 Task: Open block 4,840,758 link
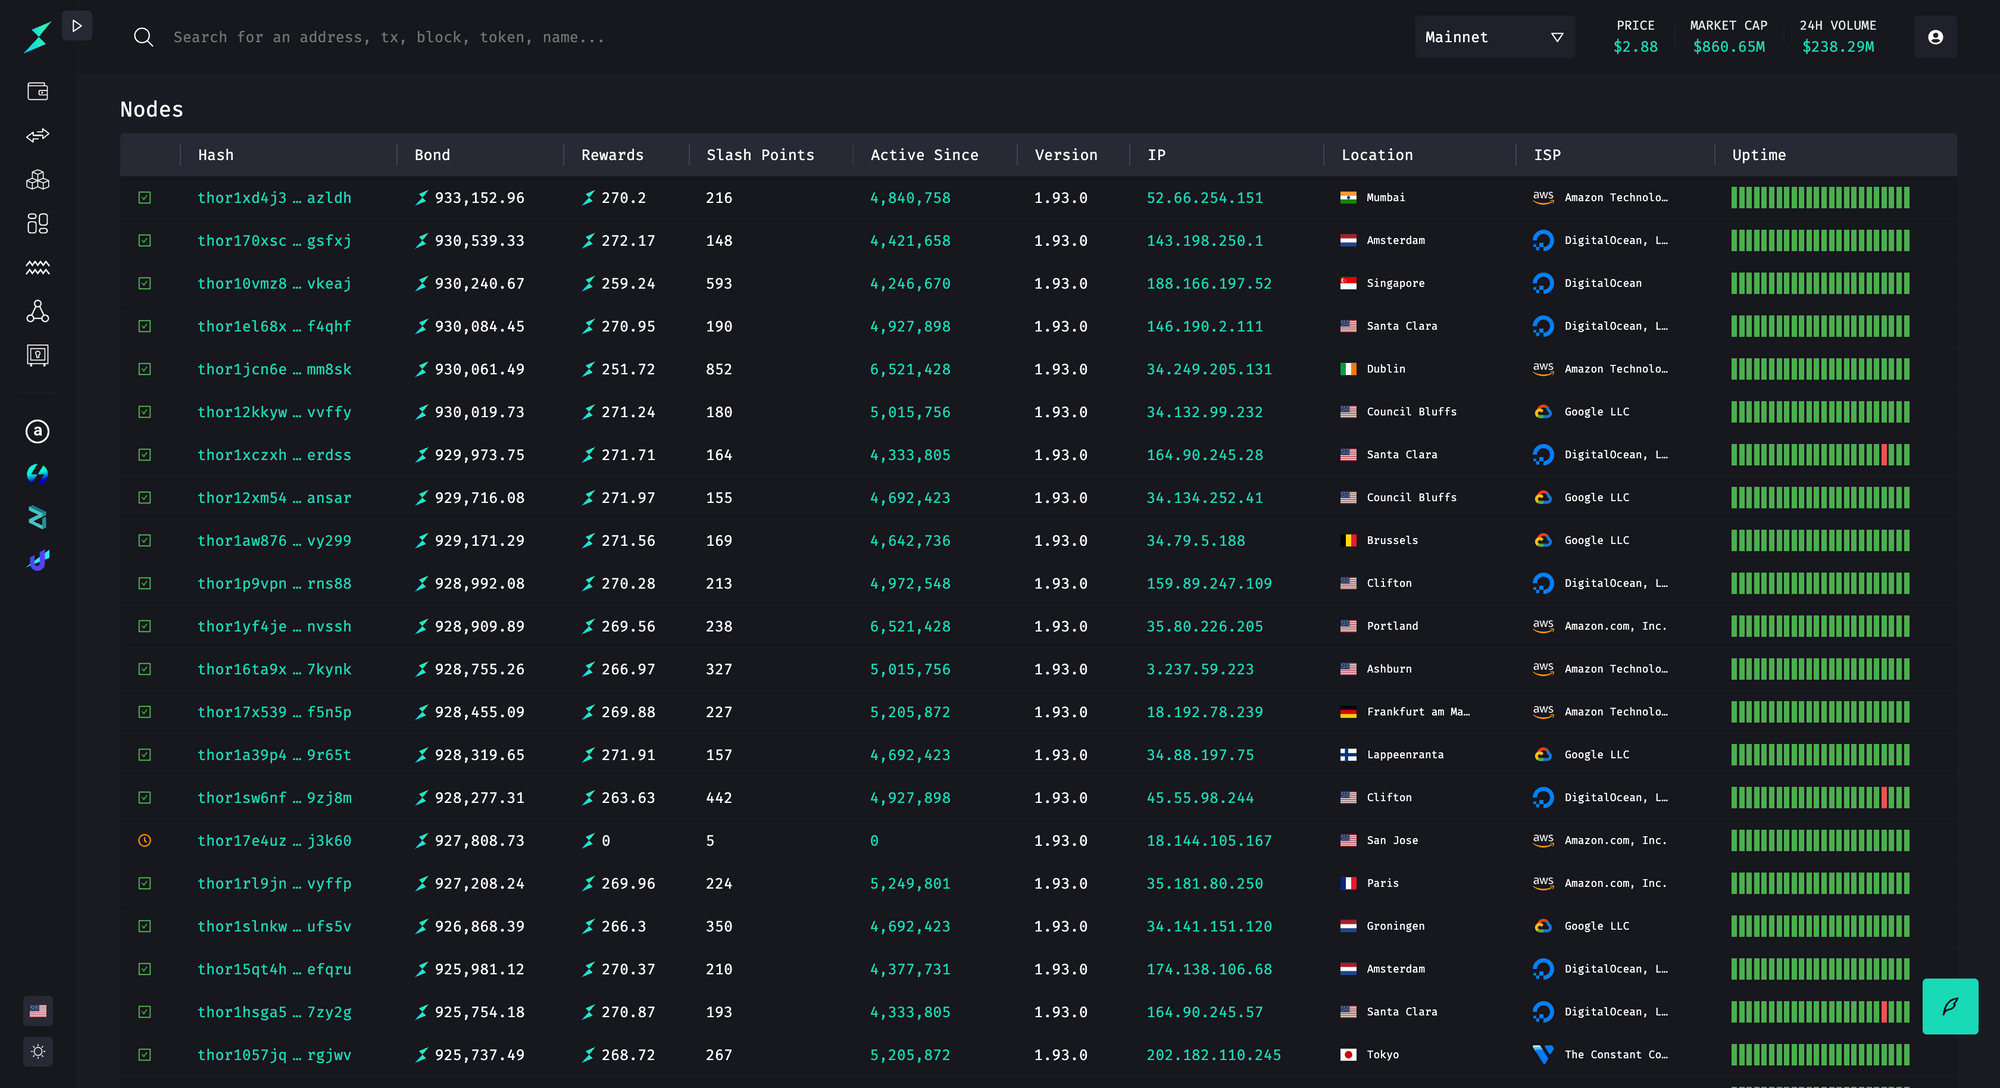point(910,198)
